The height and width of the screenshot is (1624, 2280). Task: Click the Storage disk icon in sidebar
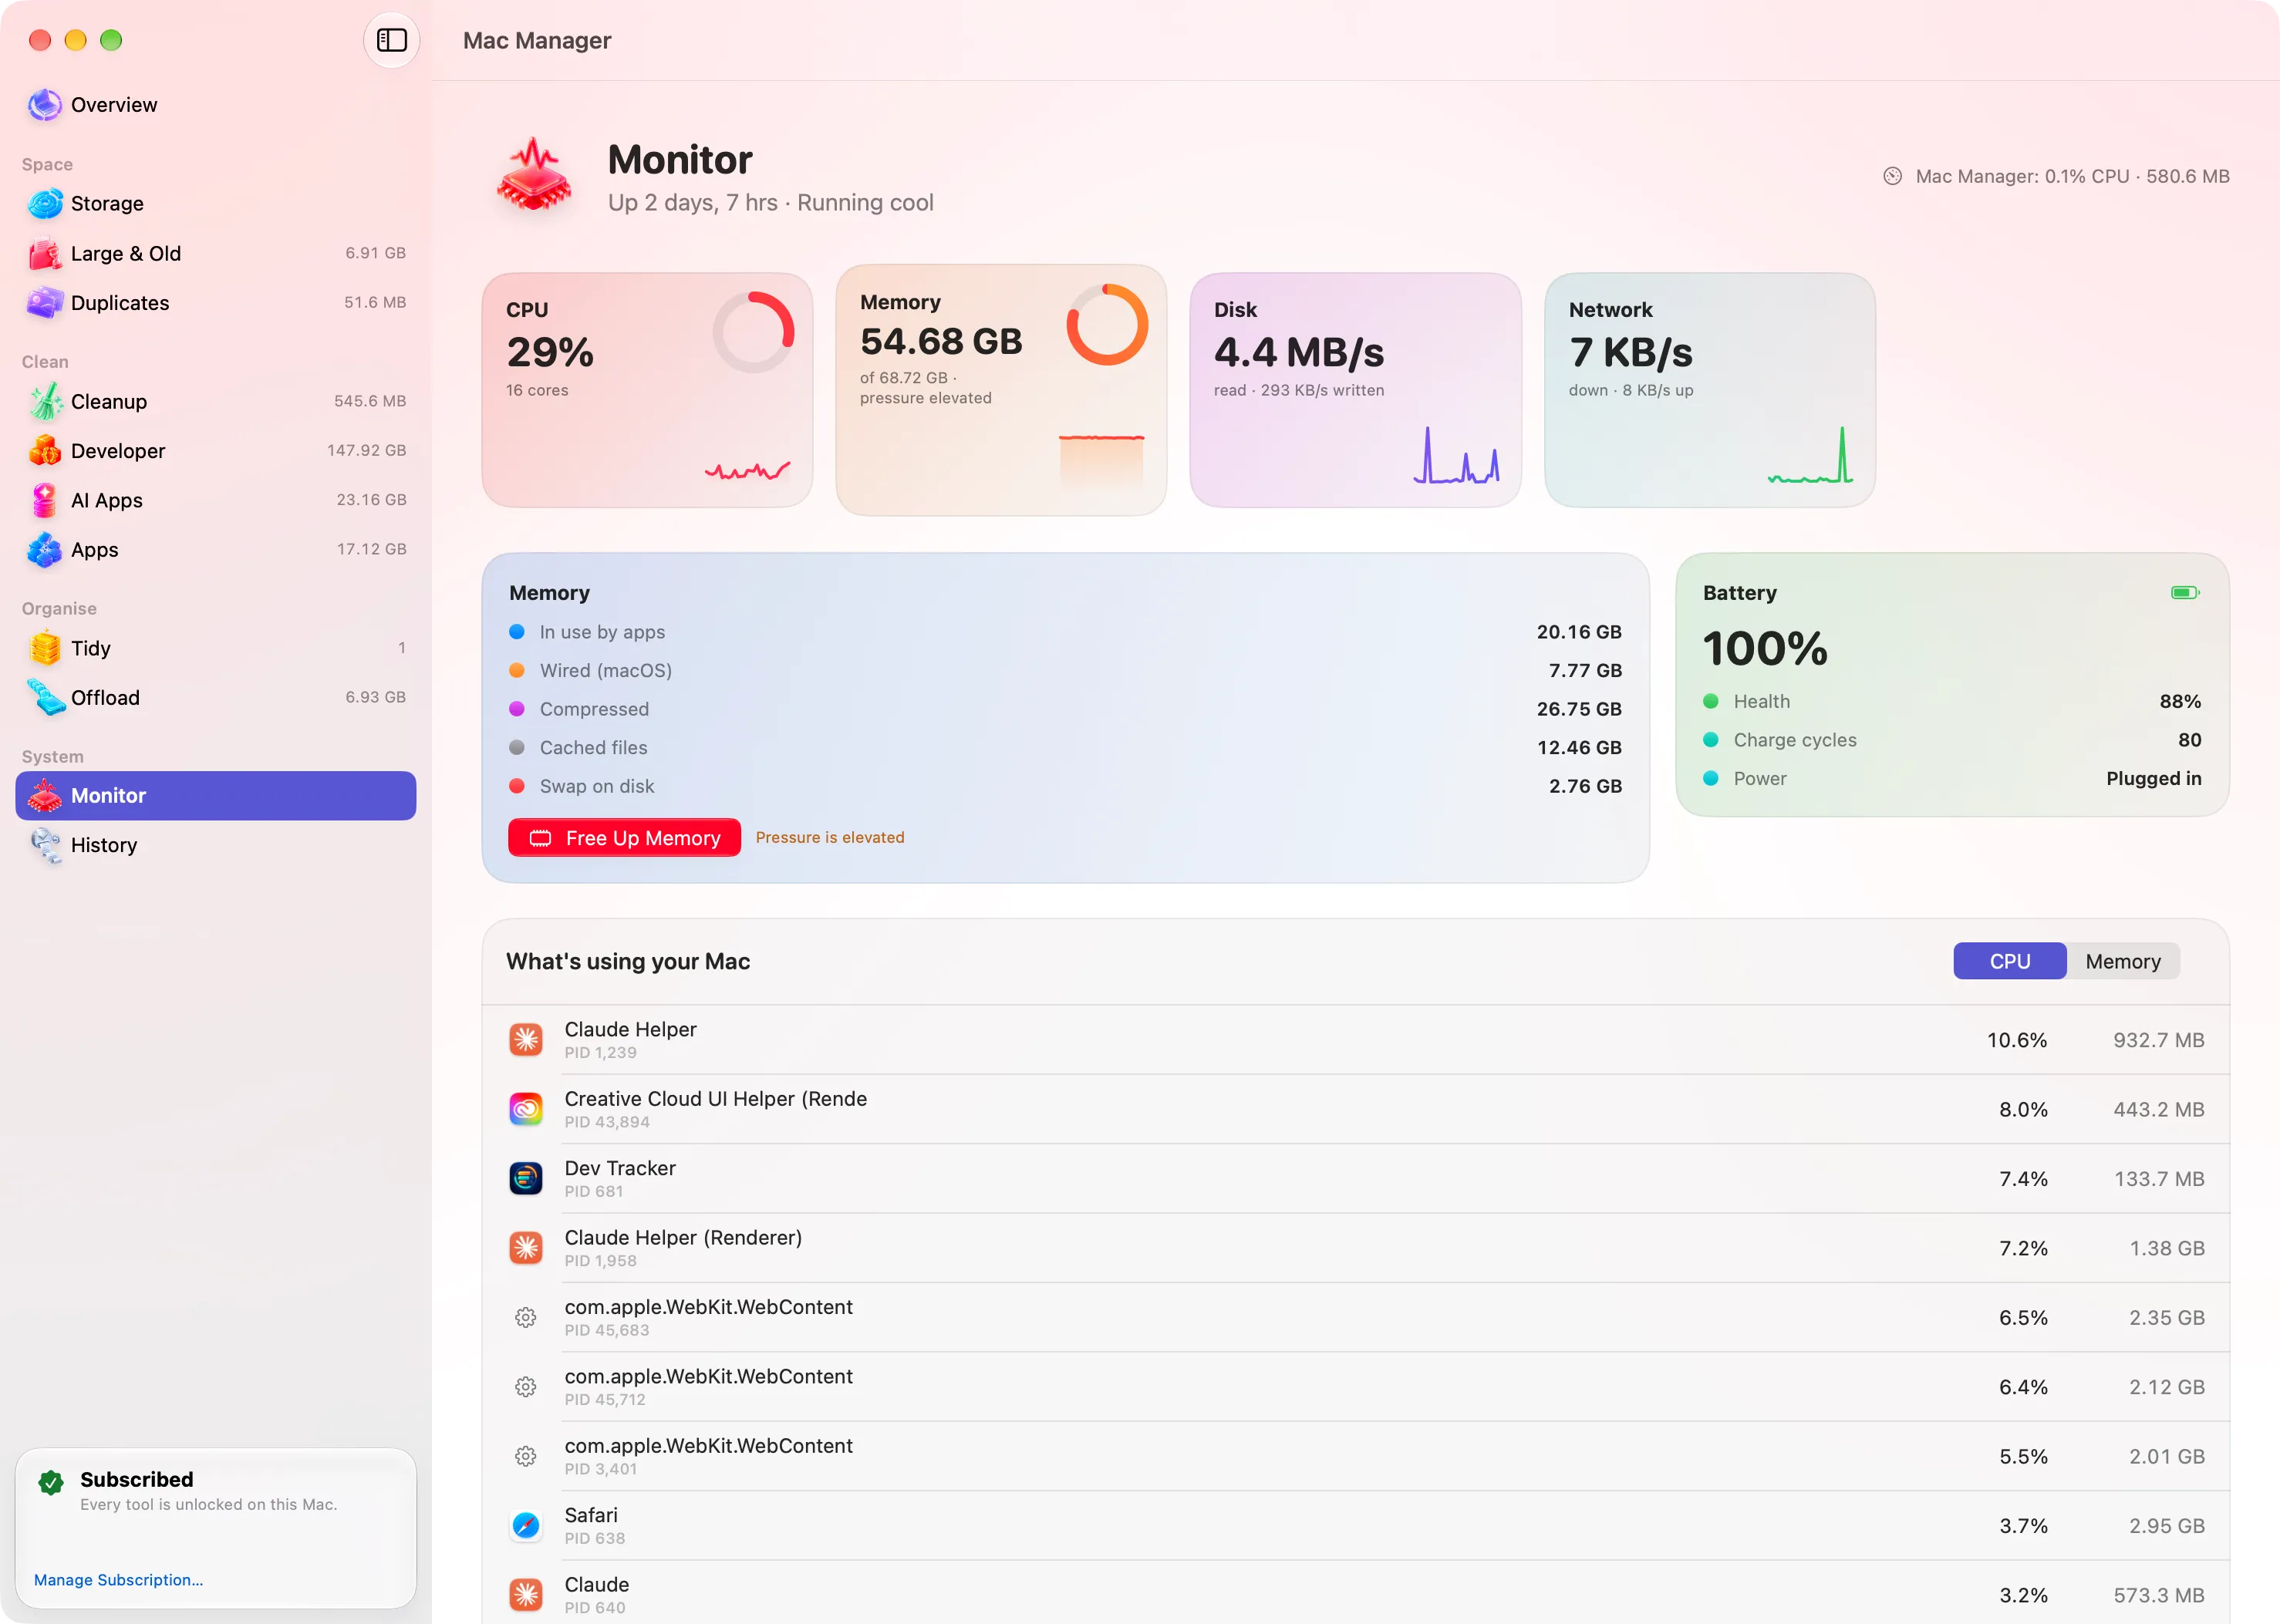point(44,204)
